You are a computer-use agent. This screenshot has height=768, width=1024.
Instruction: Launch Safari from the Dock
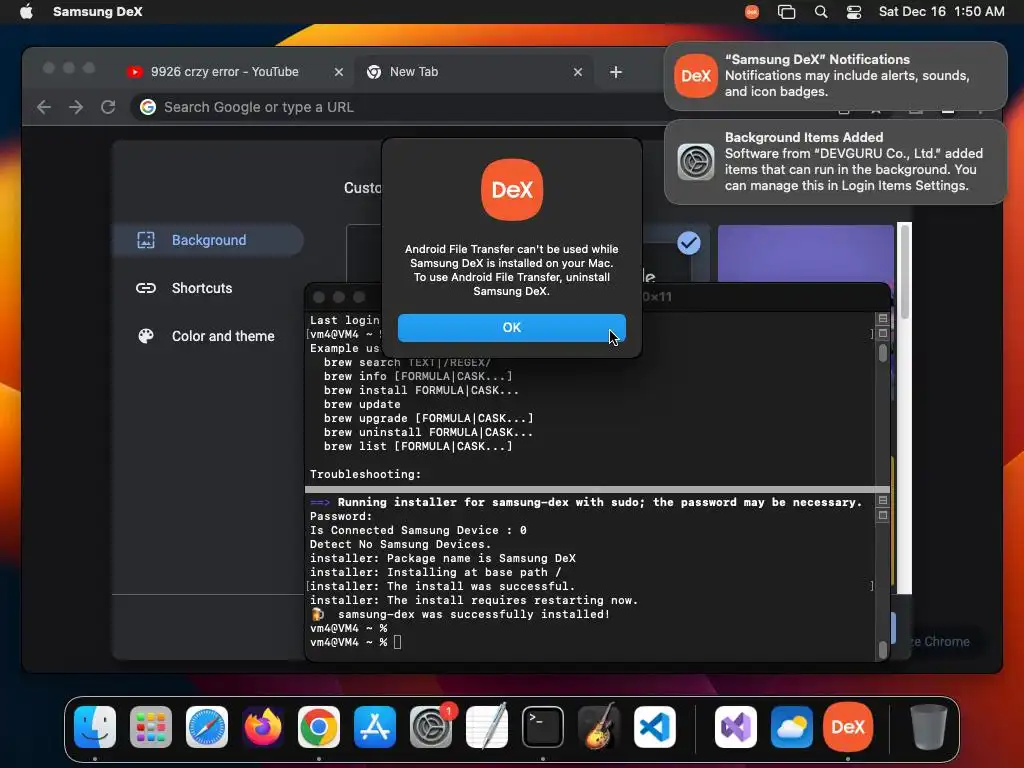tap(207, 726)
